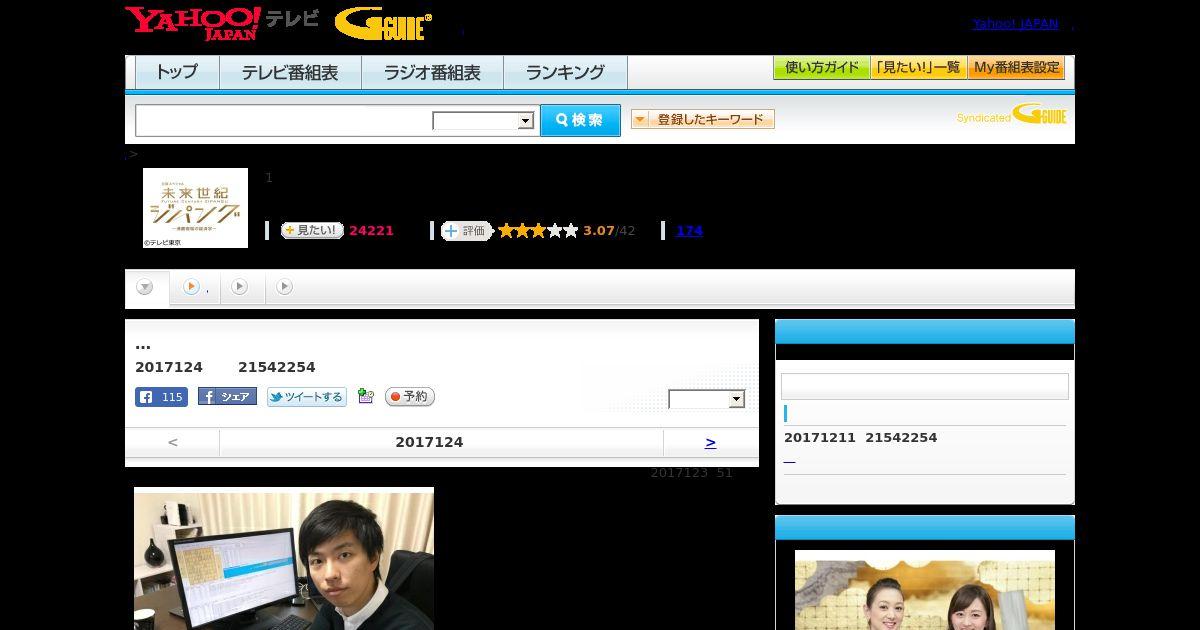Expand the dropdown beside the 予約 row
1200x630 pixels.
pyautogui.click(x=707, y=399)
